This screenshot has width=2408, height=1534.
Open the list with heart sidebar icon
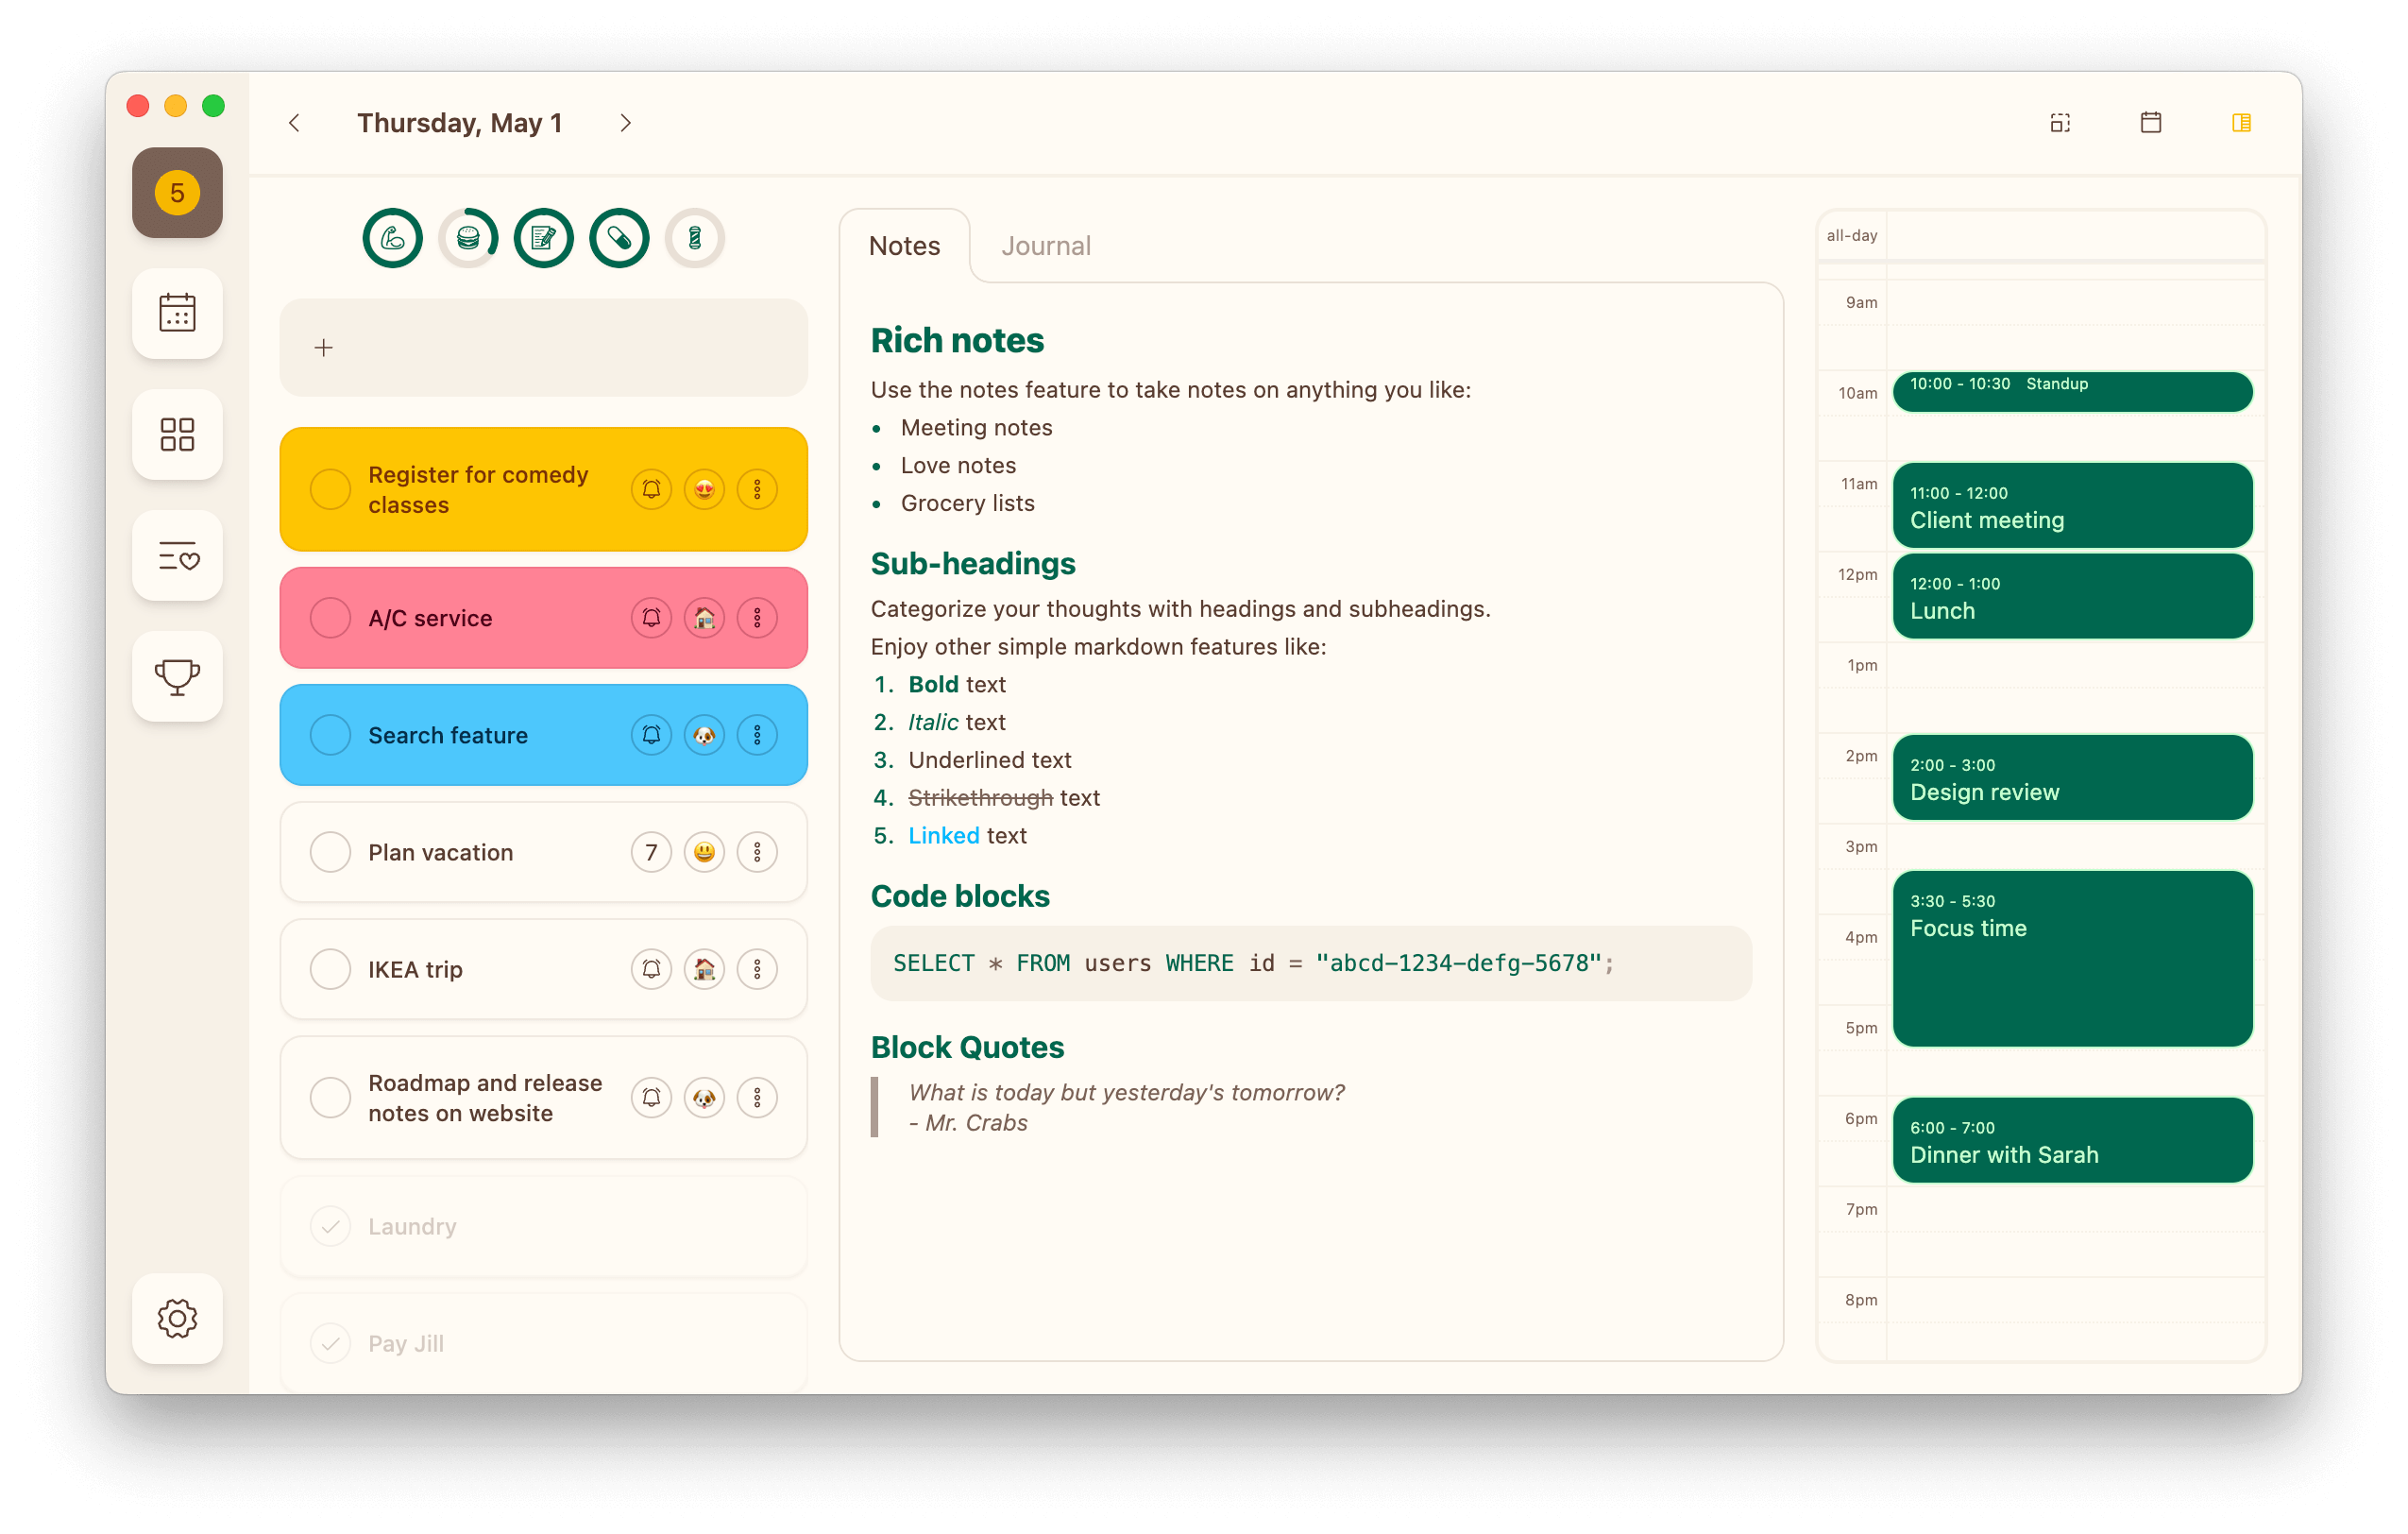tap(177, 555)
